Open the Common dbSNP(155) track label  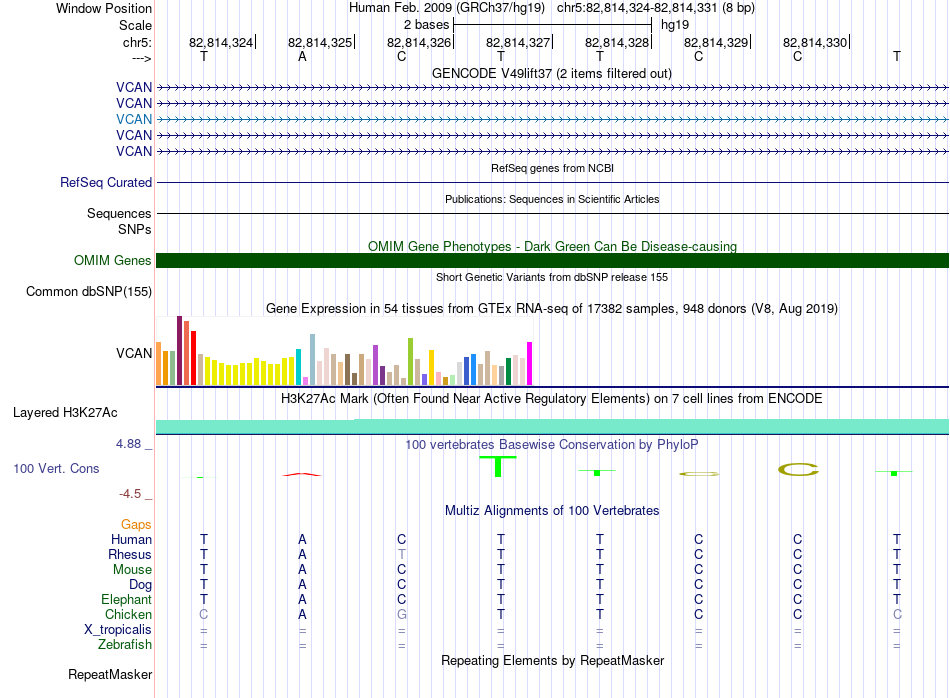89,291
